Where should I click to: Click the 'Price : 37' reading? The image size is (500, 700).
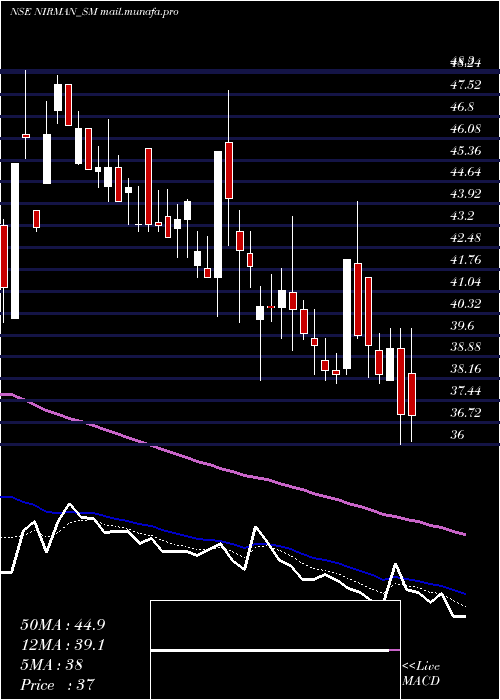[58, 685]
